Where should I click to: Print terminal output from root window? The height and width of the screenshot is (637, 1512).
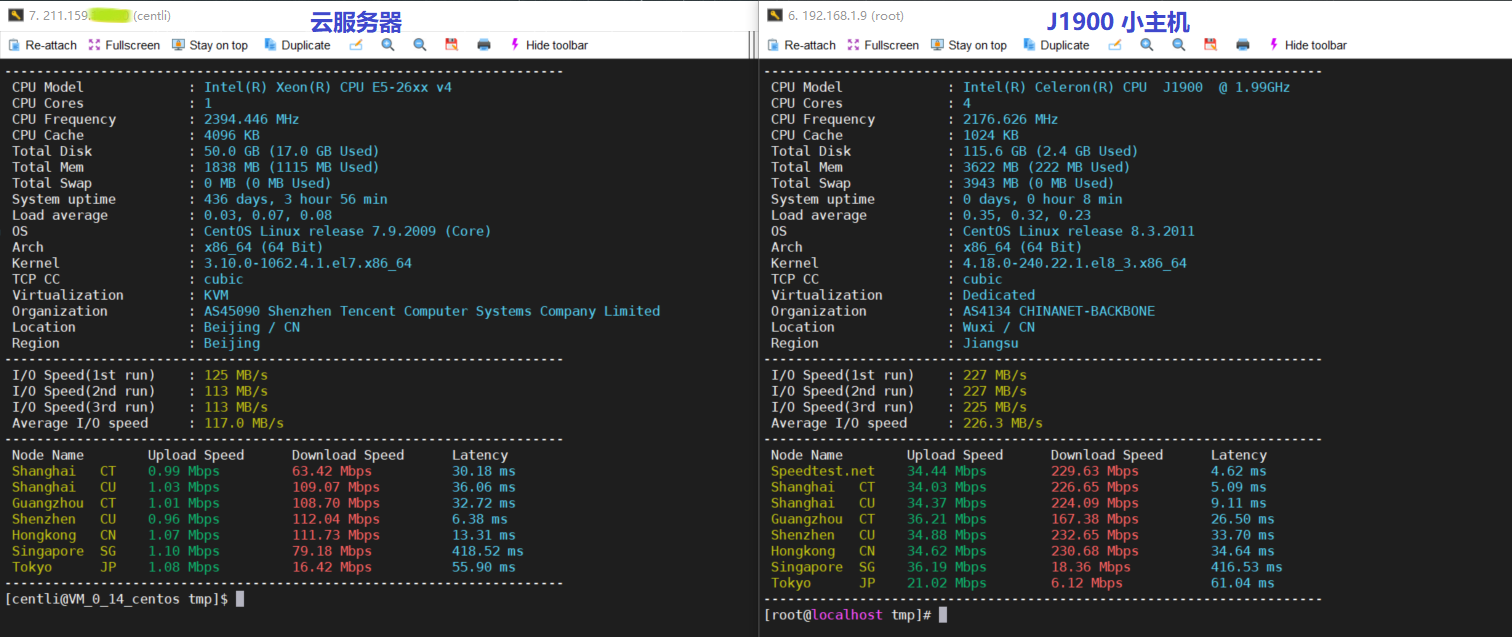1243,45
